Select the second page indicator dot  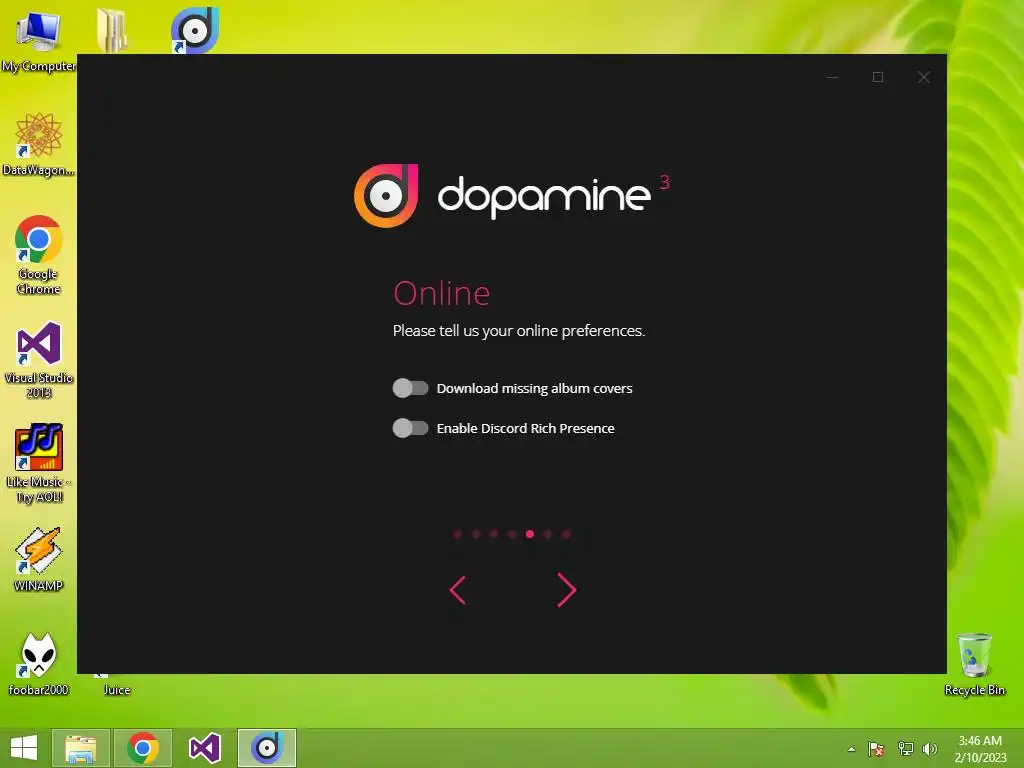(476, 534)
